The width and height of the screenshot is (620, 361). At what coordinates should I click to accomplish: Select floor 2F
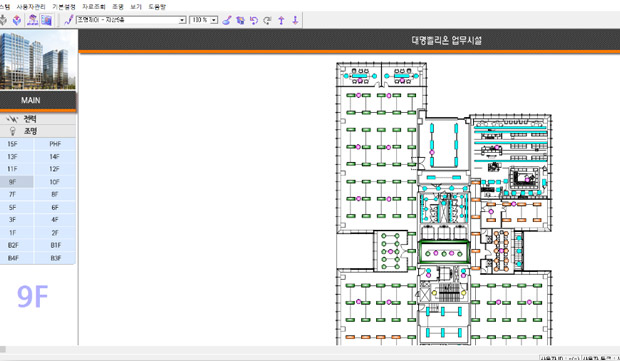coord(55,232)
